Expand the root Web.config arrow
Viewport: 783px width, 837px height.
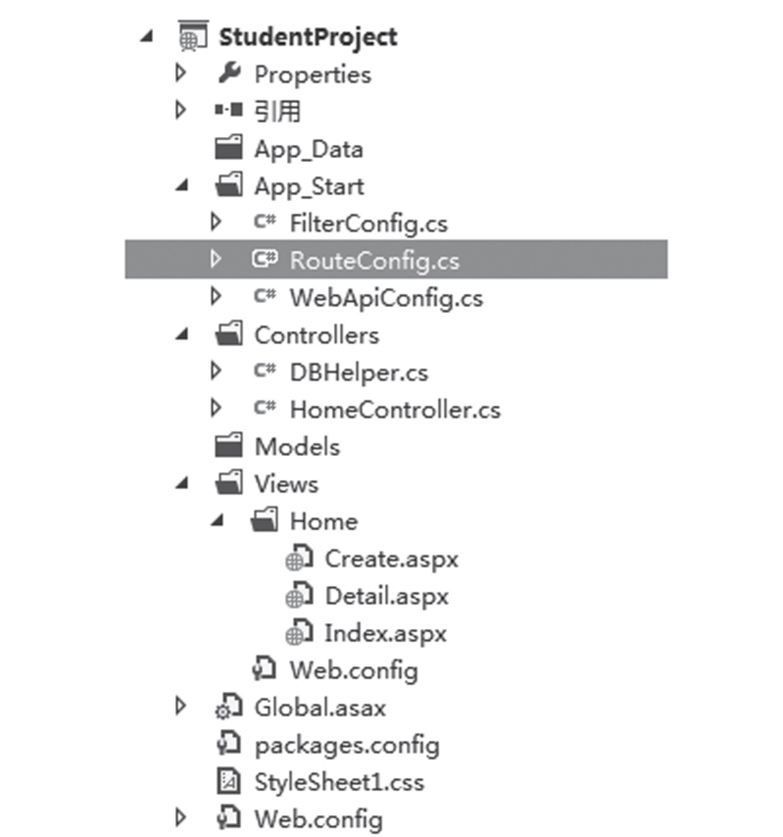click(181, 818)
